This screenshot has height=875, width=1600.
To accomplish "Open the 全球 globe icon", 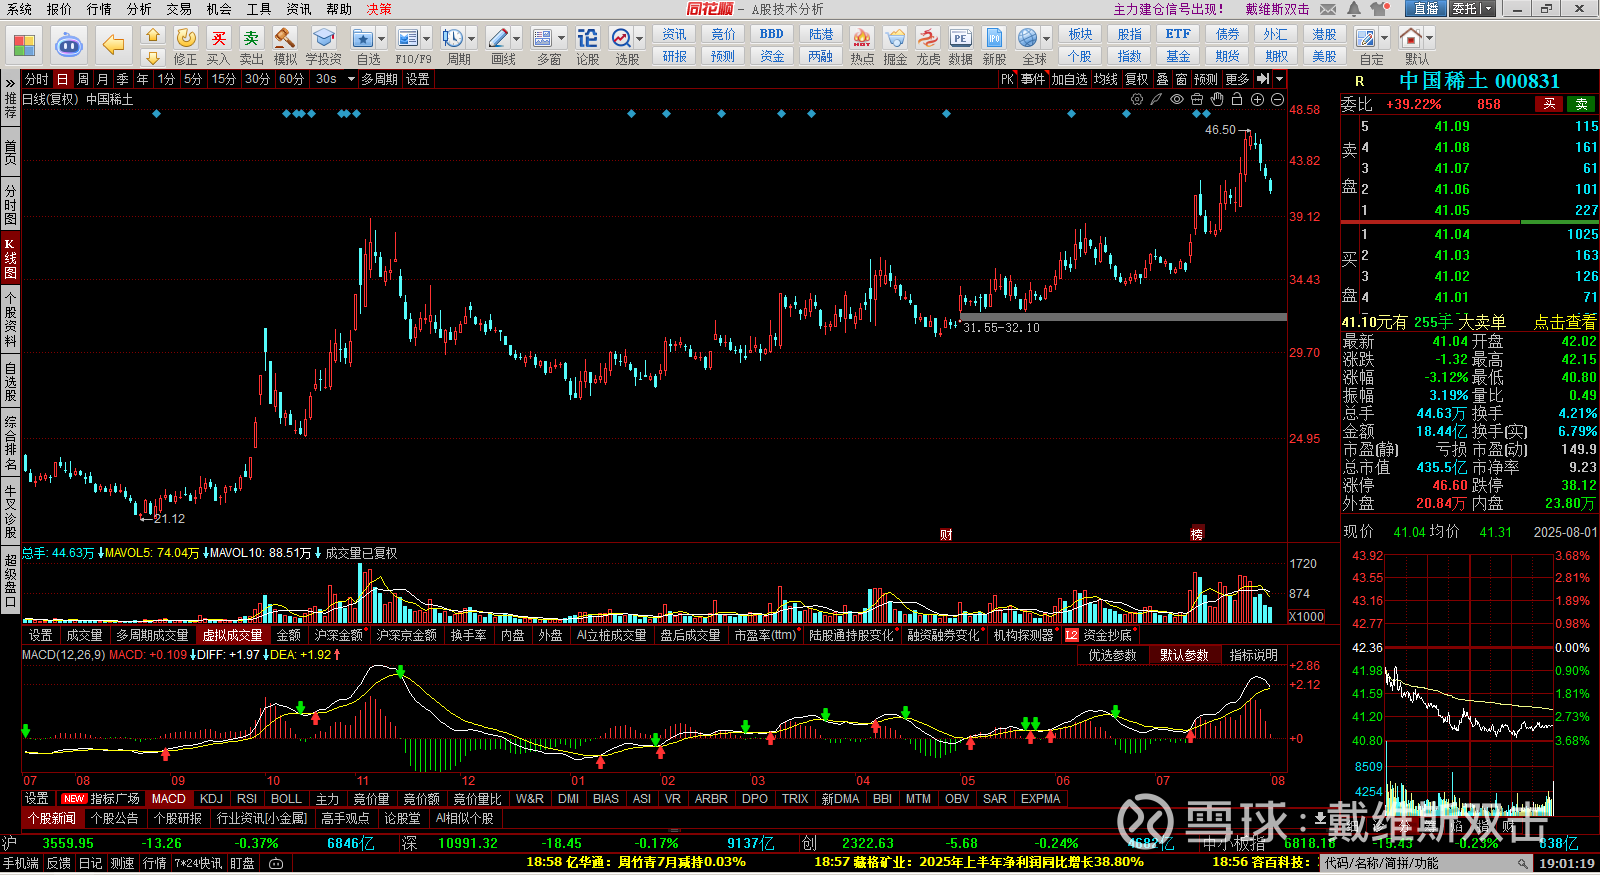I will pyautogui.click(x=1027, y=38).
